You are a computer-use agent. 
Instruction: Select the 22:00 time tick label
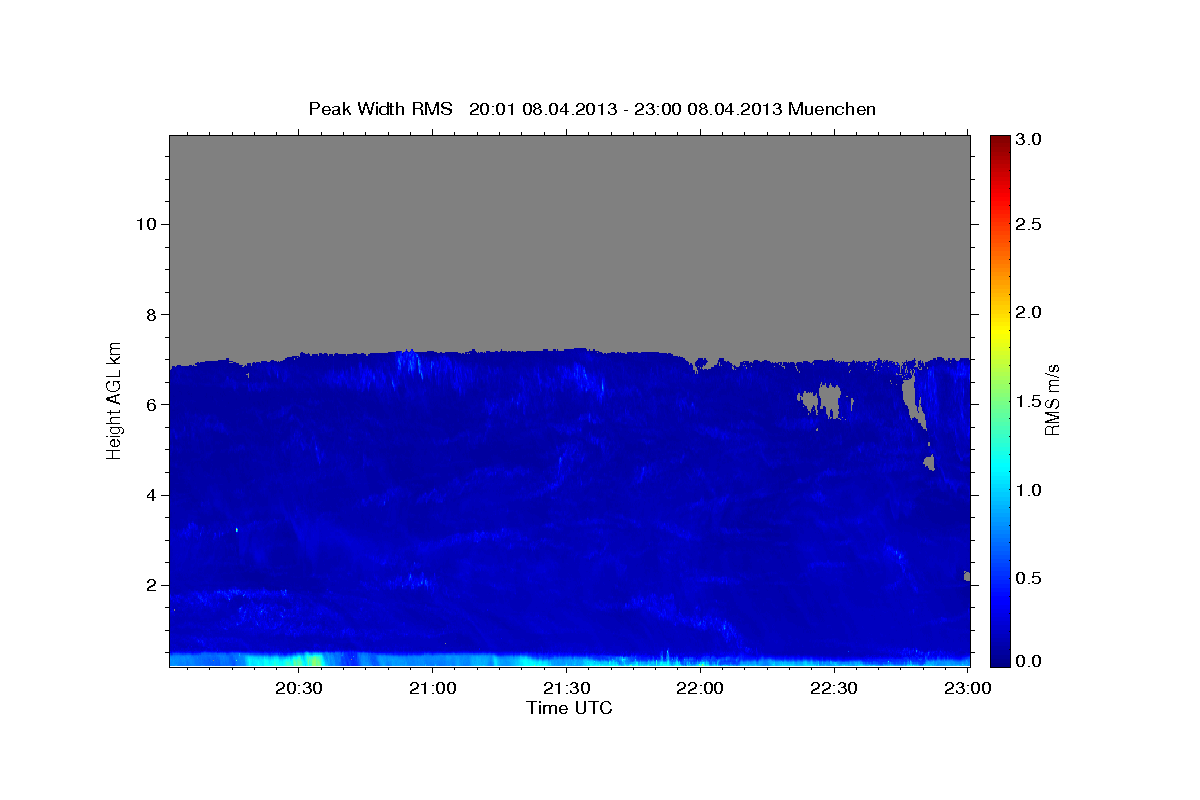point(700,688)
